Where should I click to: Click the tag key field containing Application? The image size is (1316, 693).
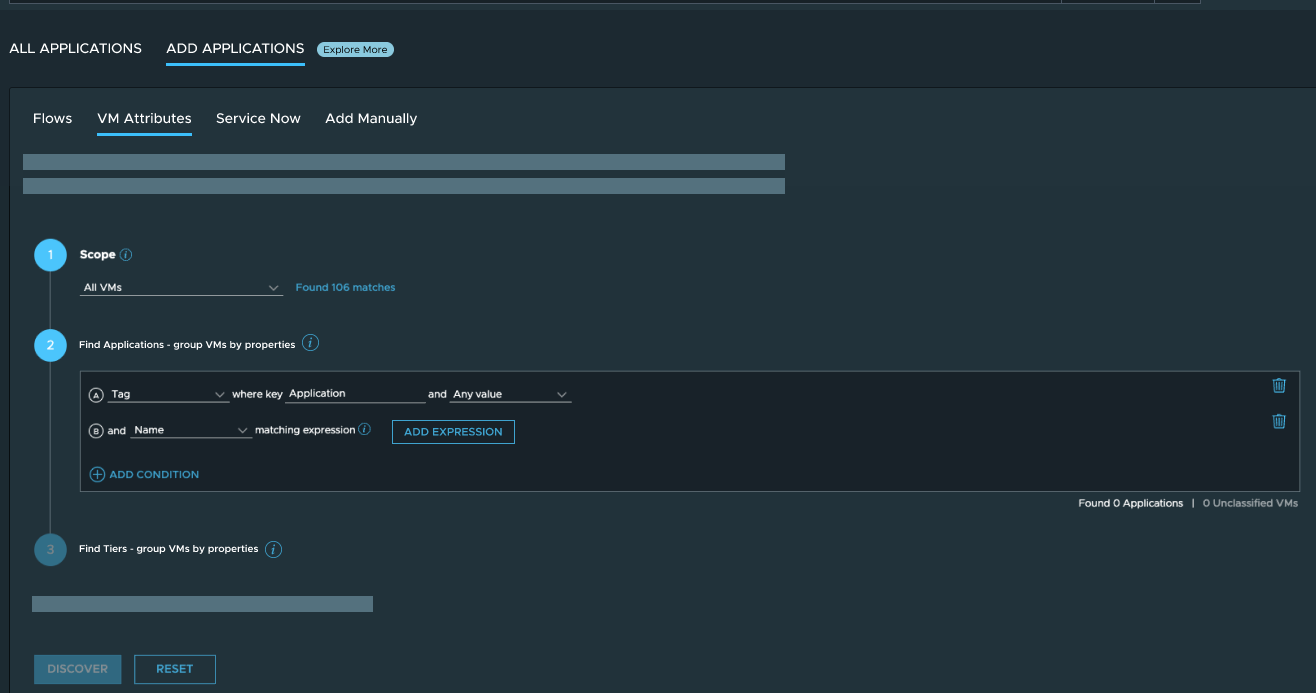click(355, 394)
